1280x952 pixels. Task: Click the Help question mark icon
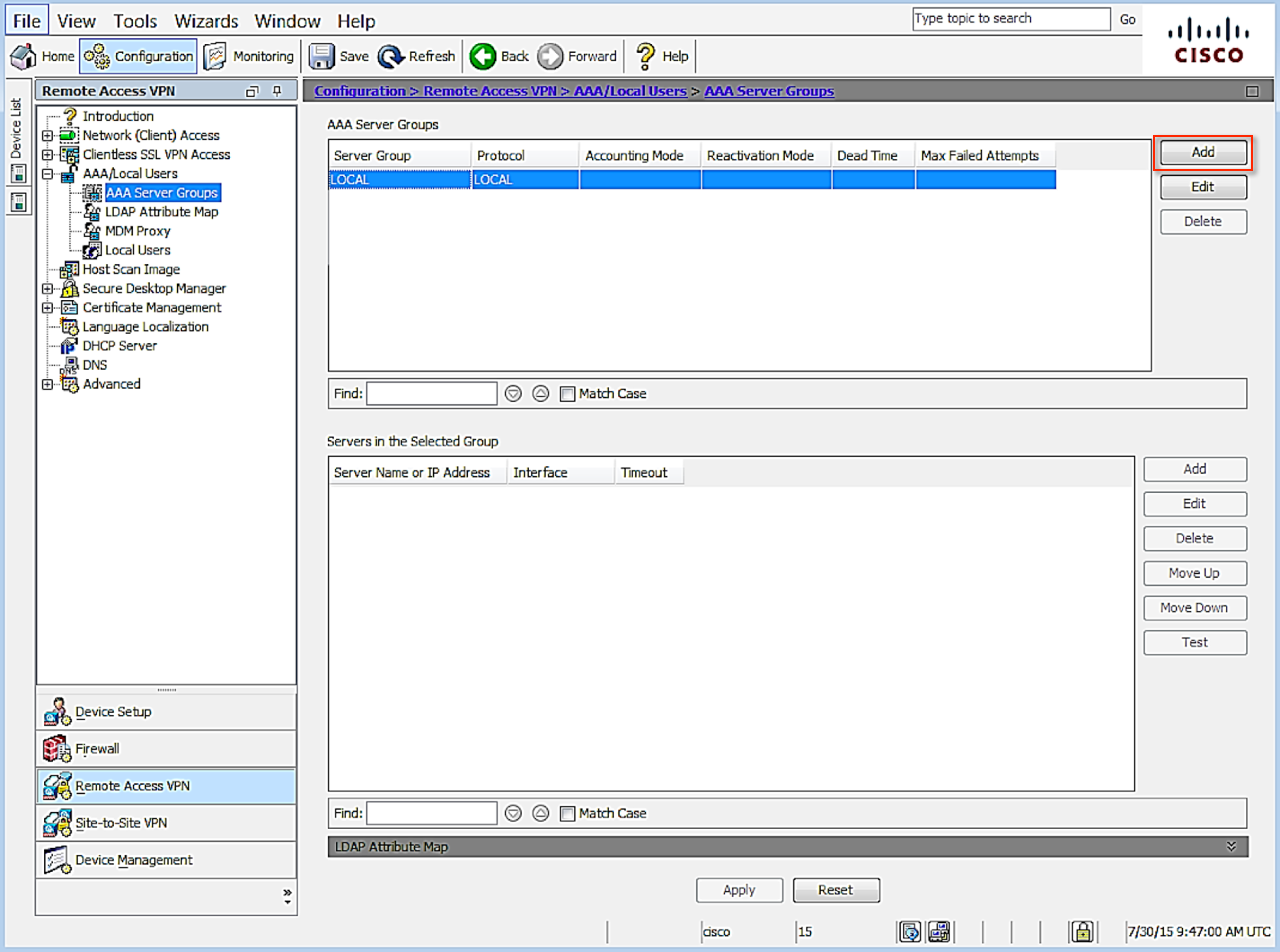pos(646,56)
